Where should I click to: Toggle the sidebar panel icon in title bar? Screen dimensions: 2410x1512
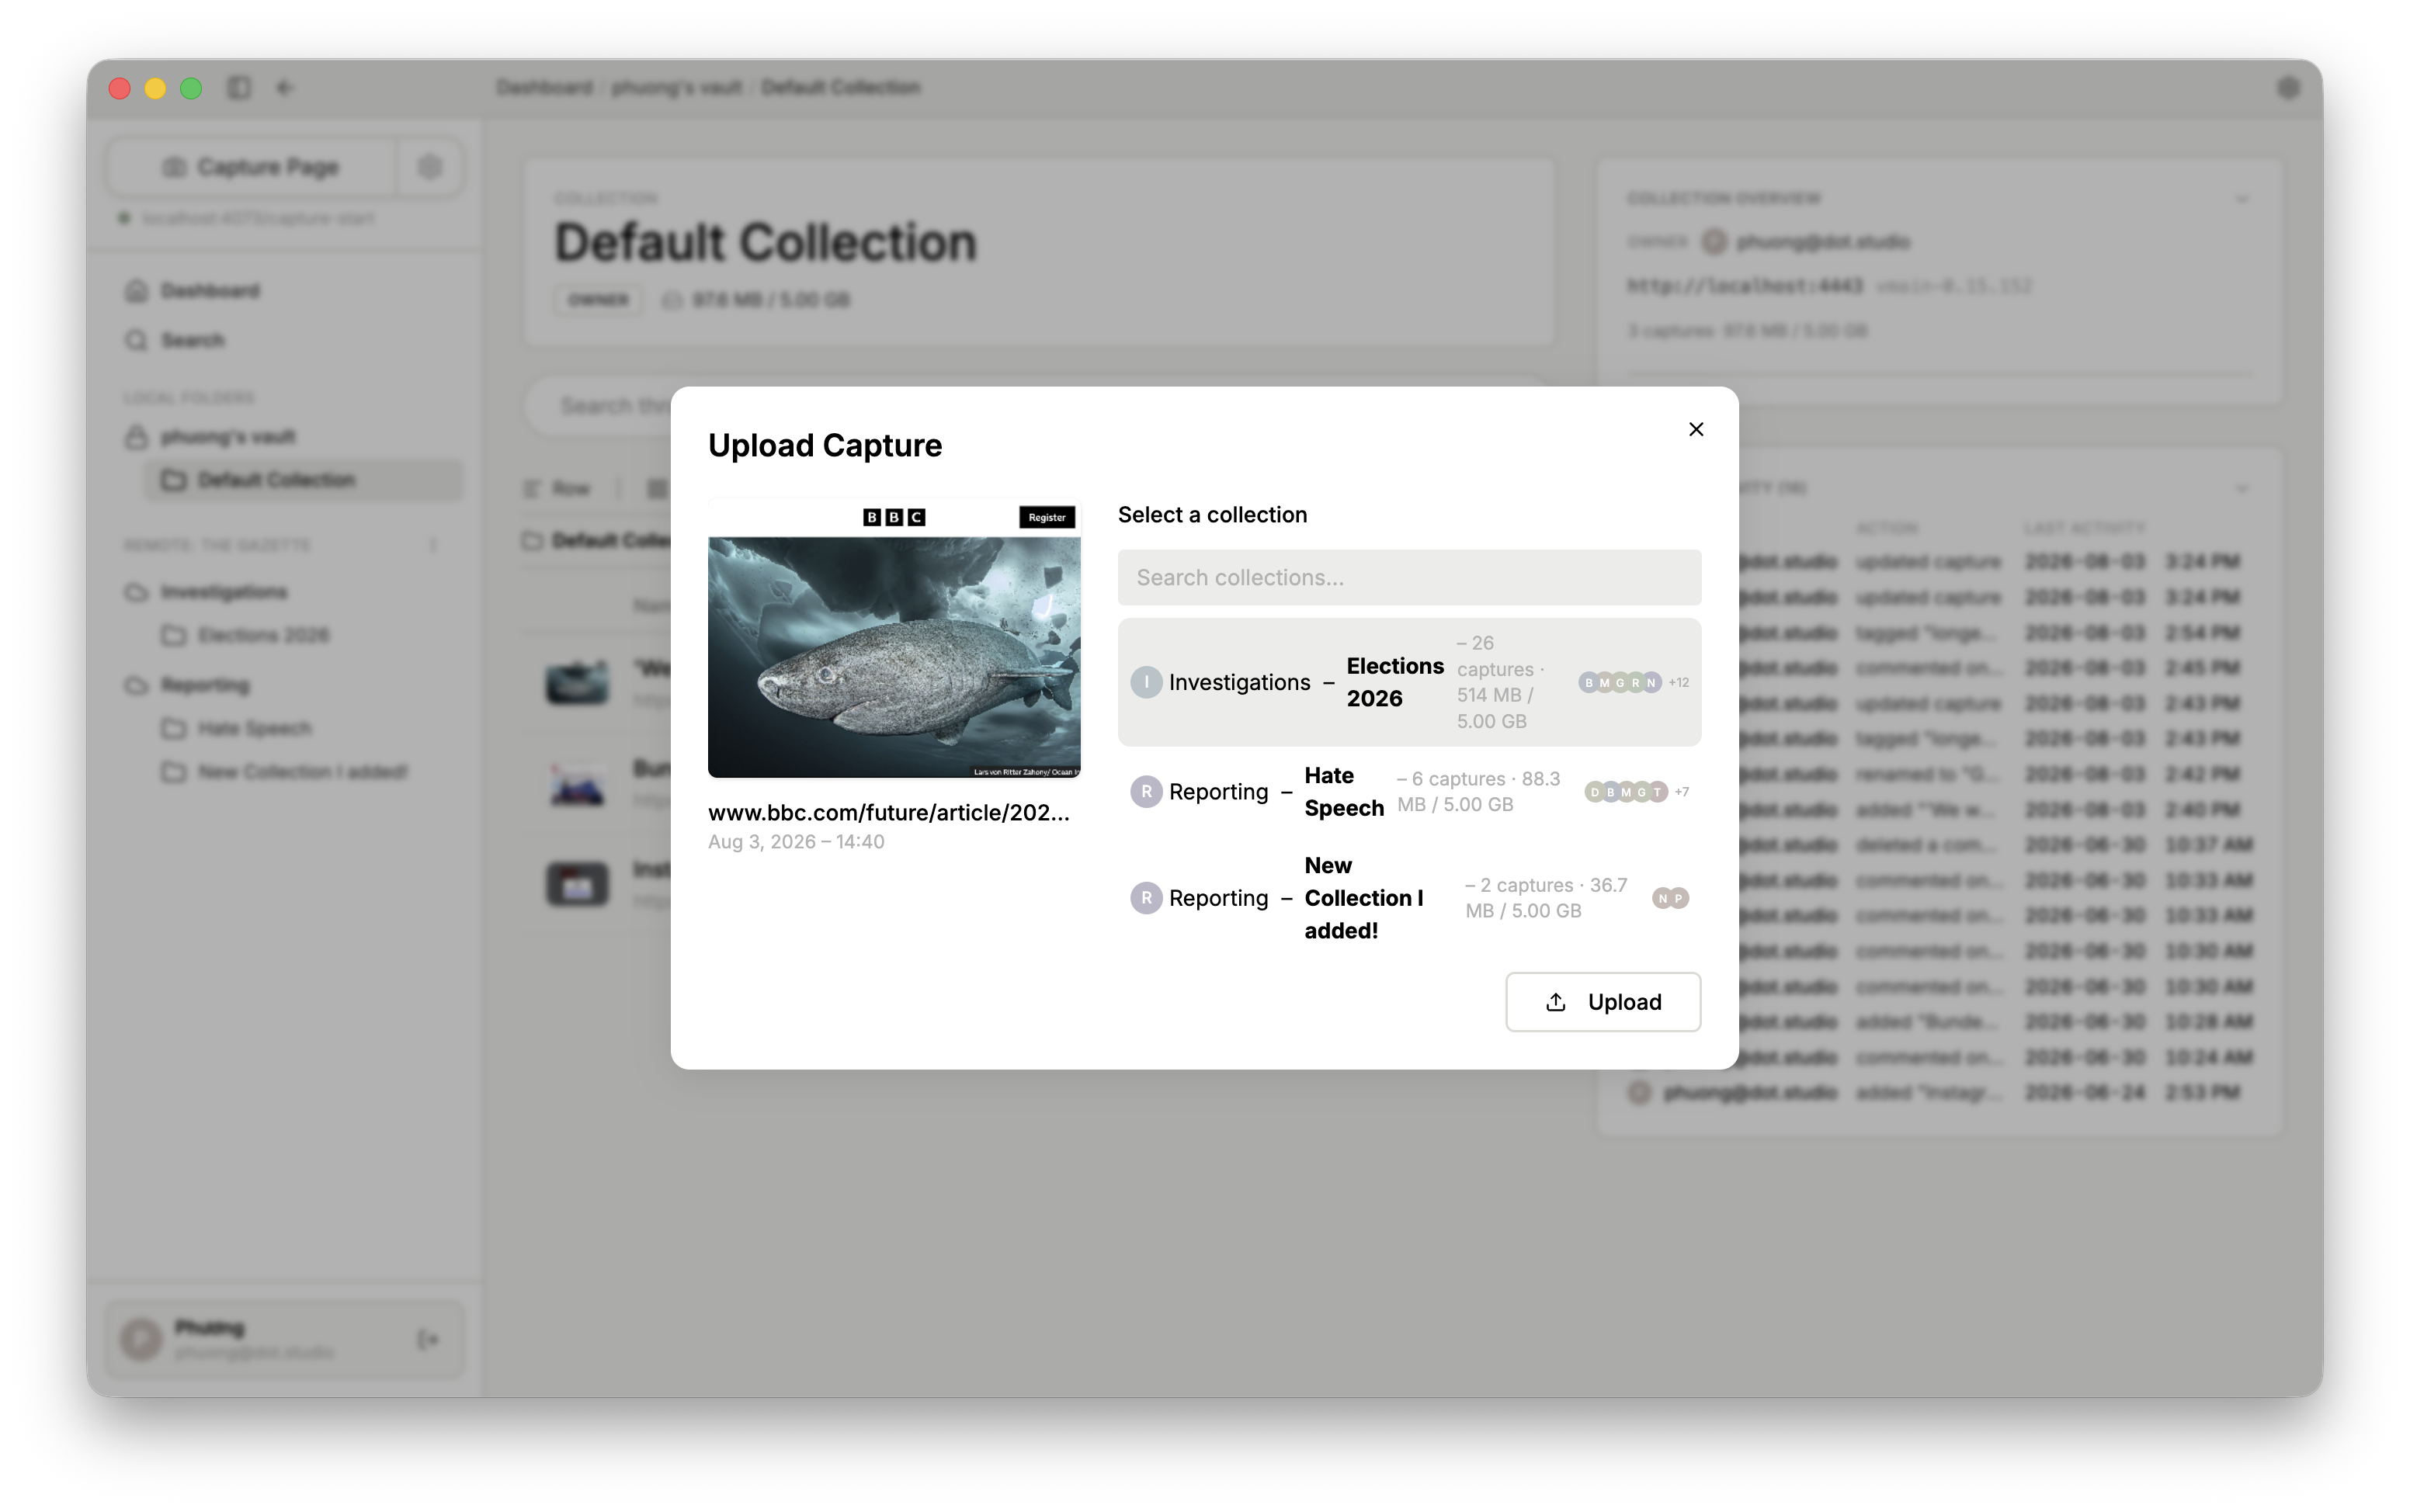[239, 88]
